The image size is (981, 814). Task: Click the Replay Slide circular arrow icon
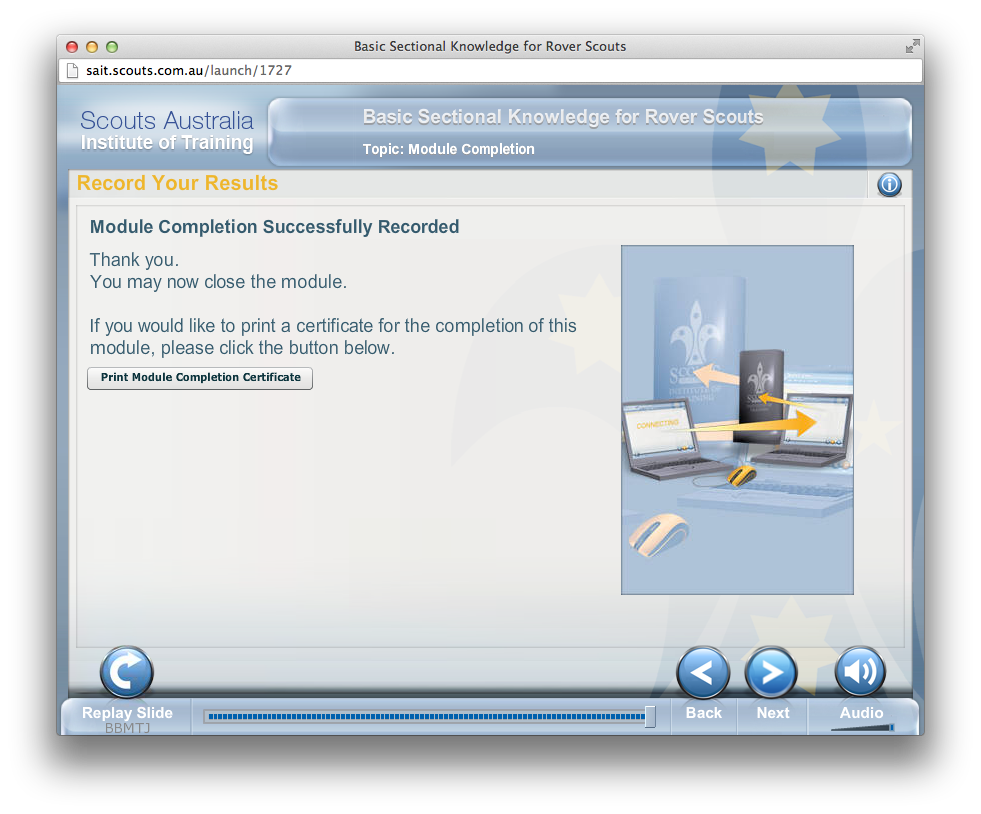pyautogui.click(x=126, y=672)
